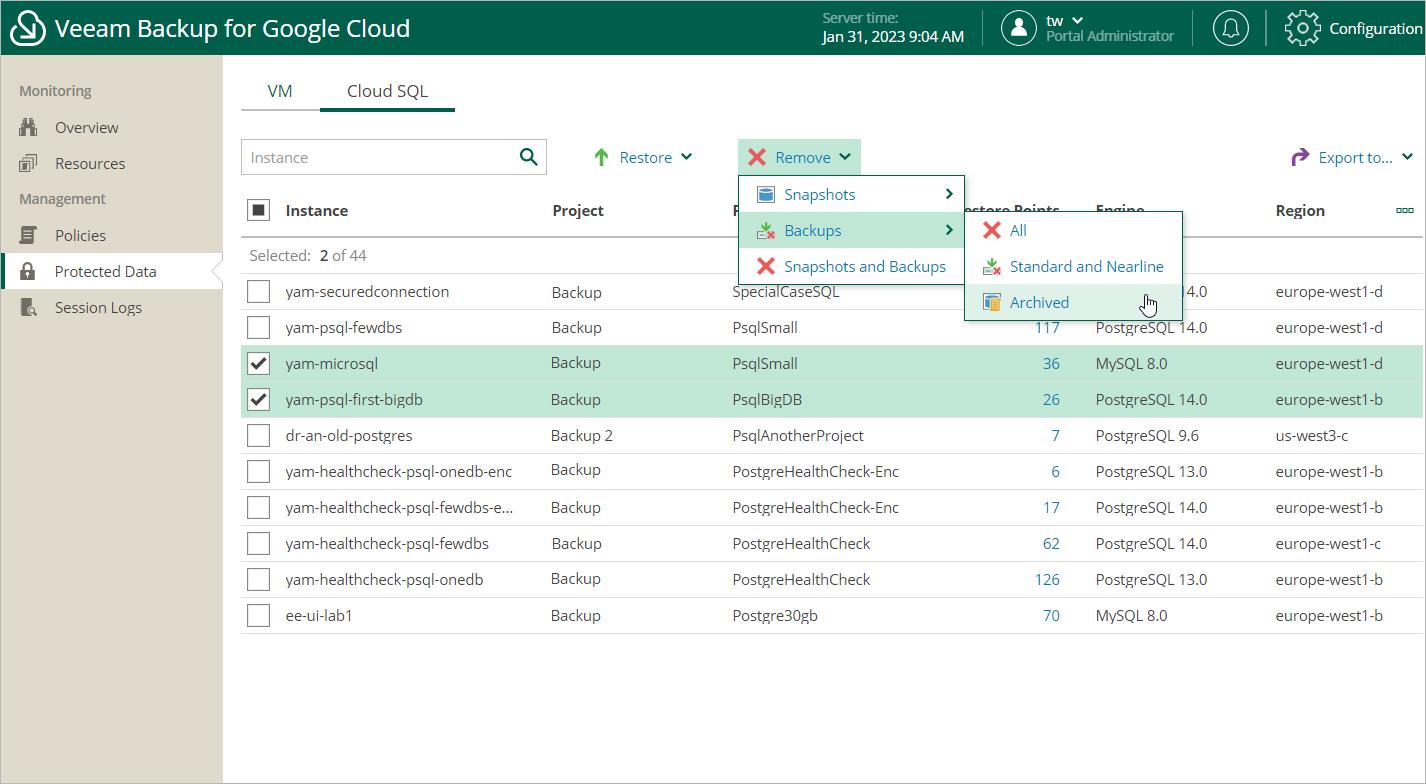Click the search magnifier icon
Screen dimensions: 1426x784
pyautogui.click(x=529, y=157)
